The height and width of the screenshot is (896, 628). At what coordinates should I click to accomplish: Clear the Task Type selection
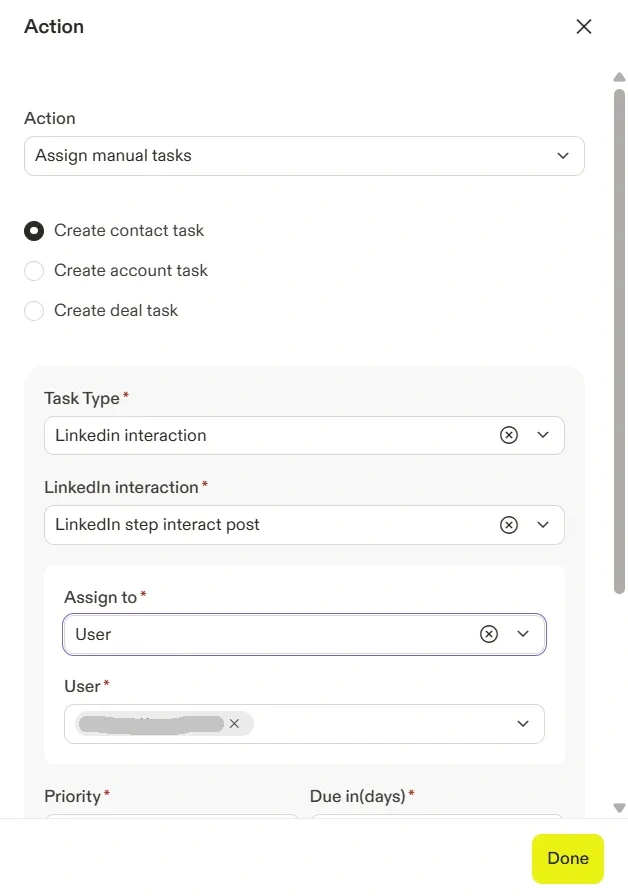pyautogui.click(x=509, y=435)
